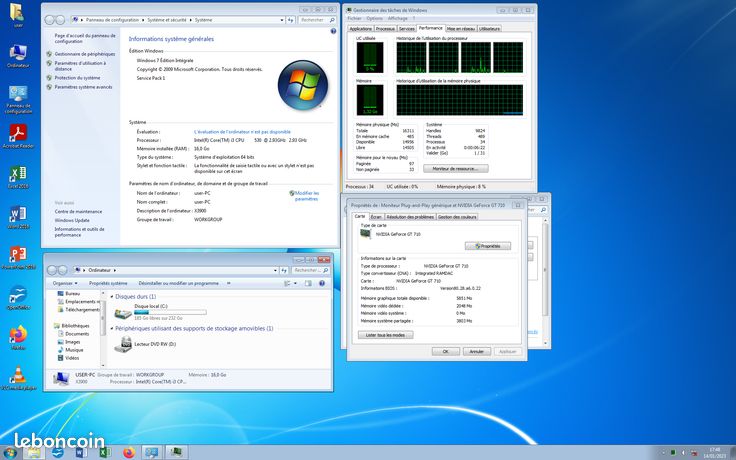Launch Word 2016 desktop shortcut
This screenshot has height=460, width=736.
pos(18,217)
